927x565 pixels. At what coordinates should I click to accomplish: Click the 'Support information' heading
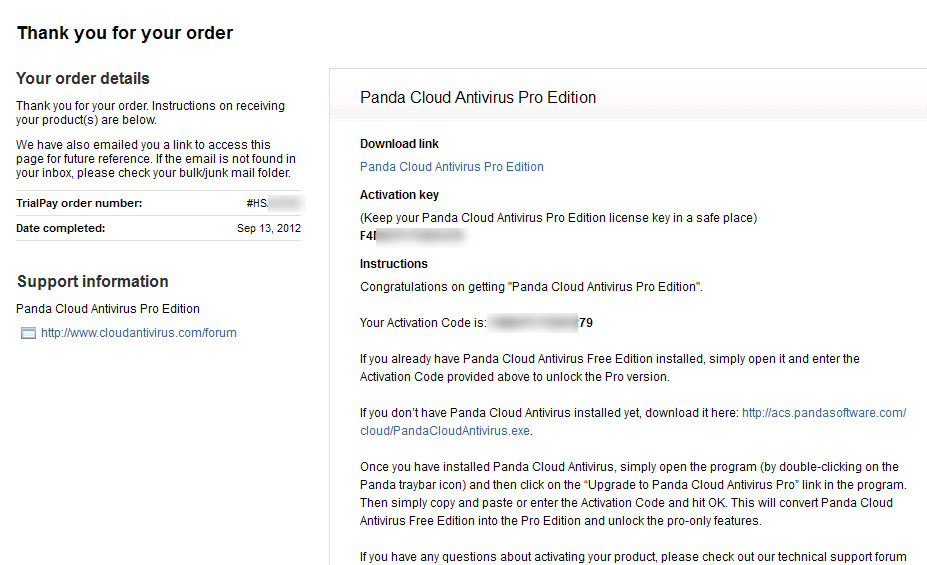(x=93, y=281)
